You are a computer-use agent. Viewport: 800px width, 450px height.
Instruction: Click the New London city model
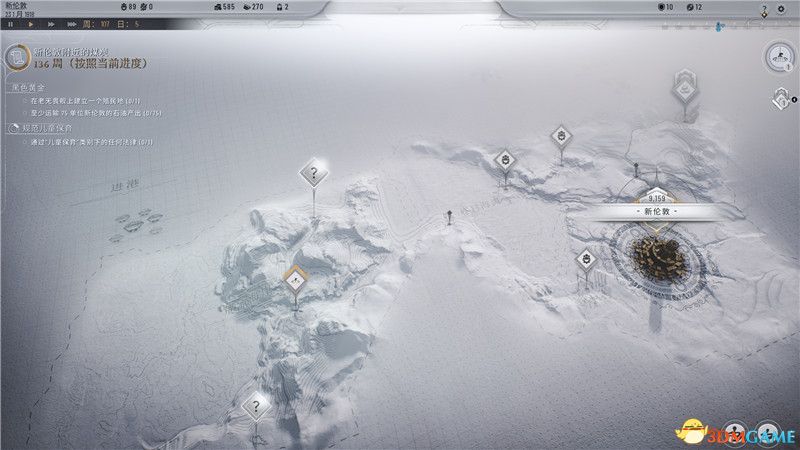pos(659,259)
